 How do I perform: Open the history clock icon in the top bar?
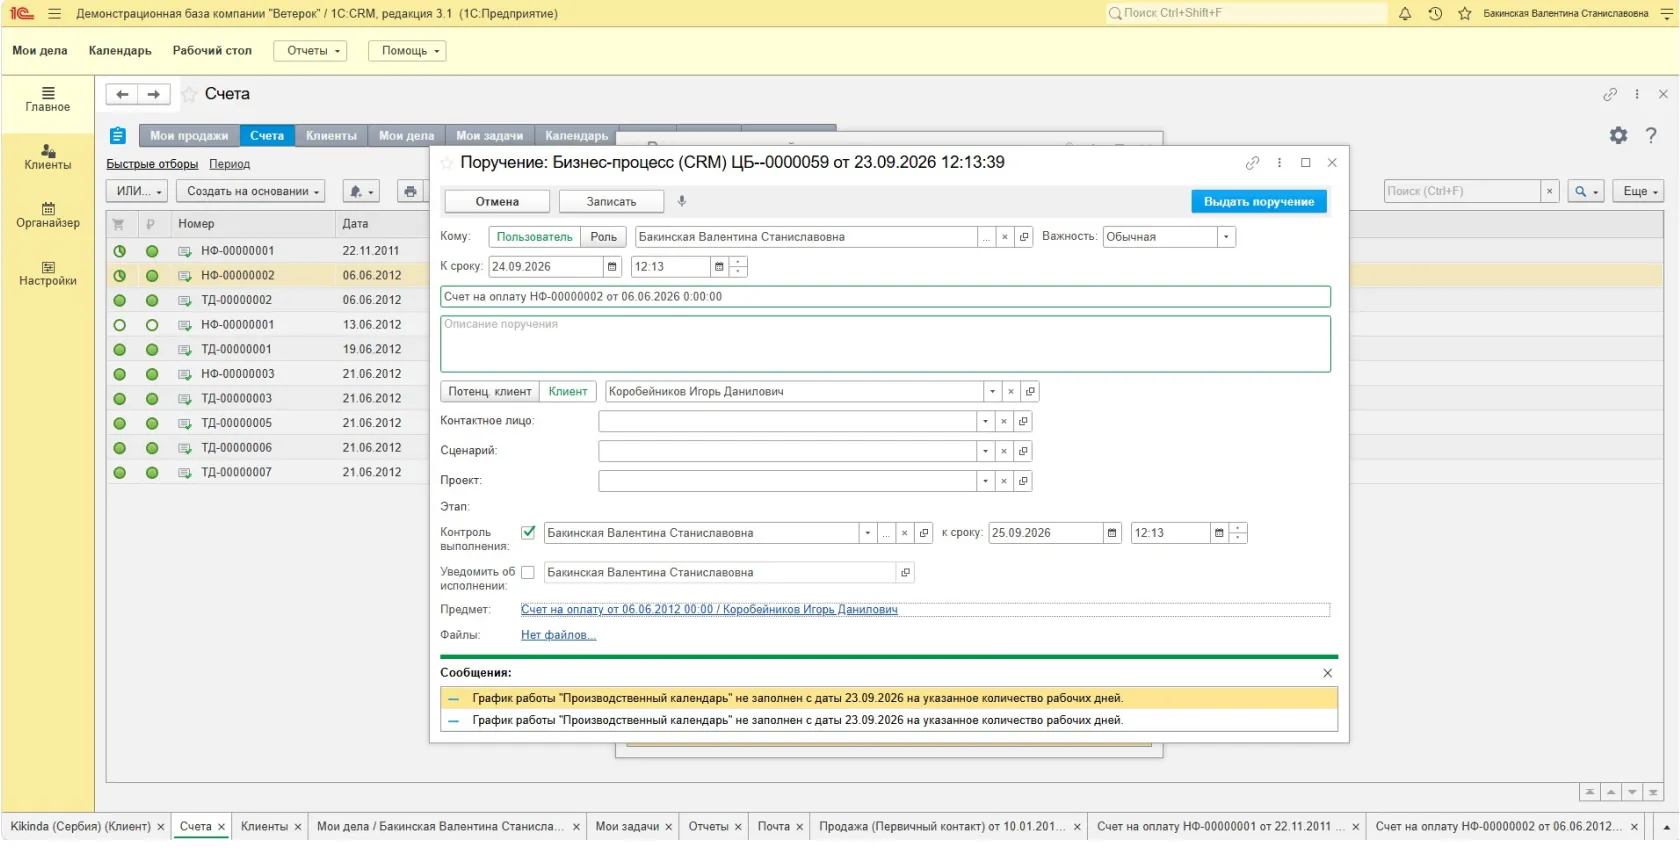point(1435,14)
